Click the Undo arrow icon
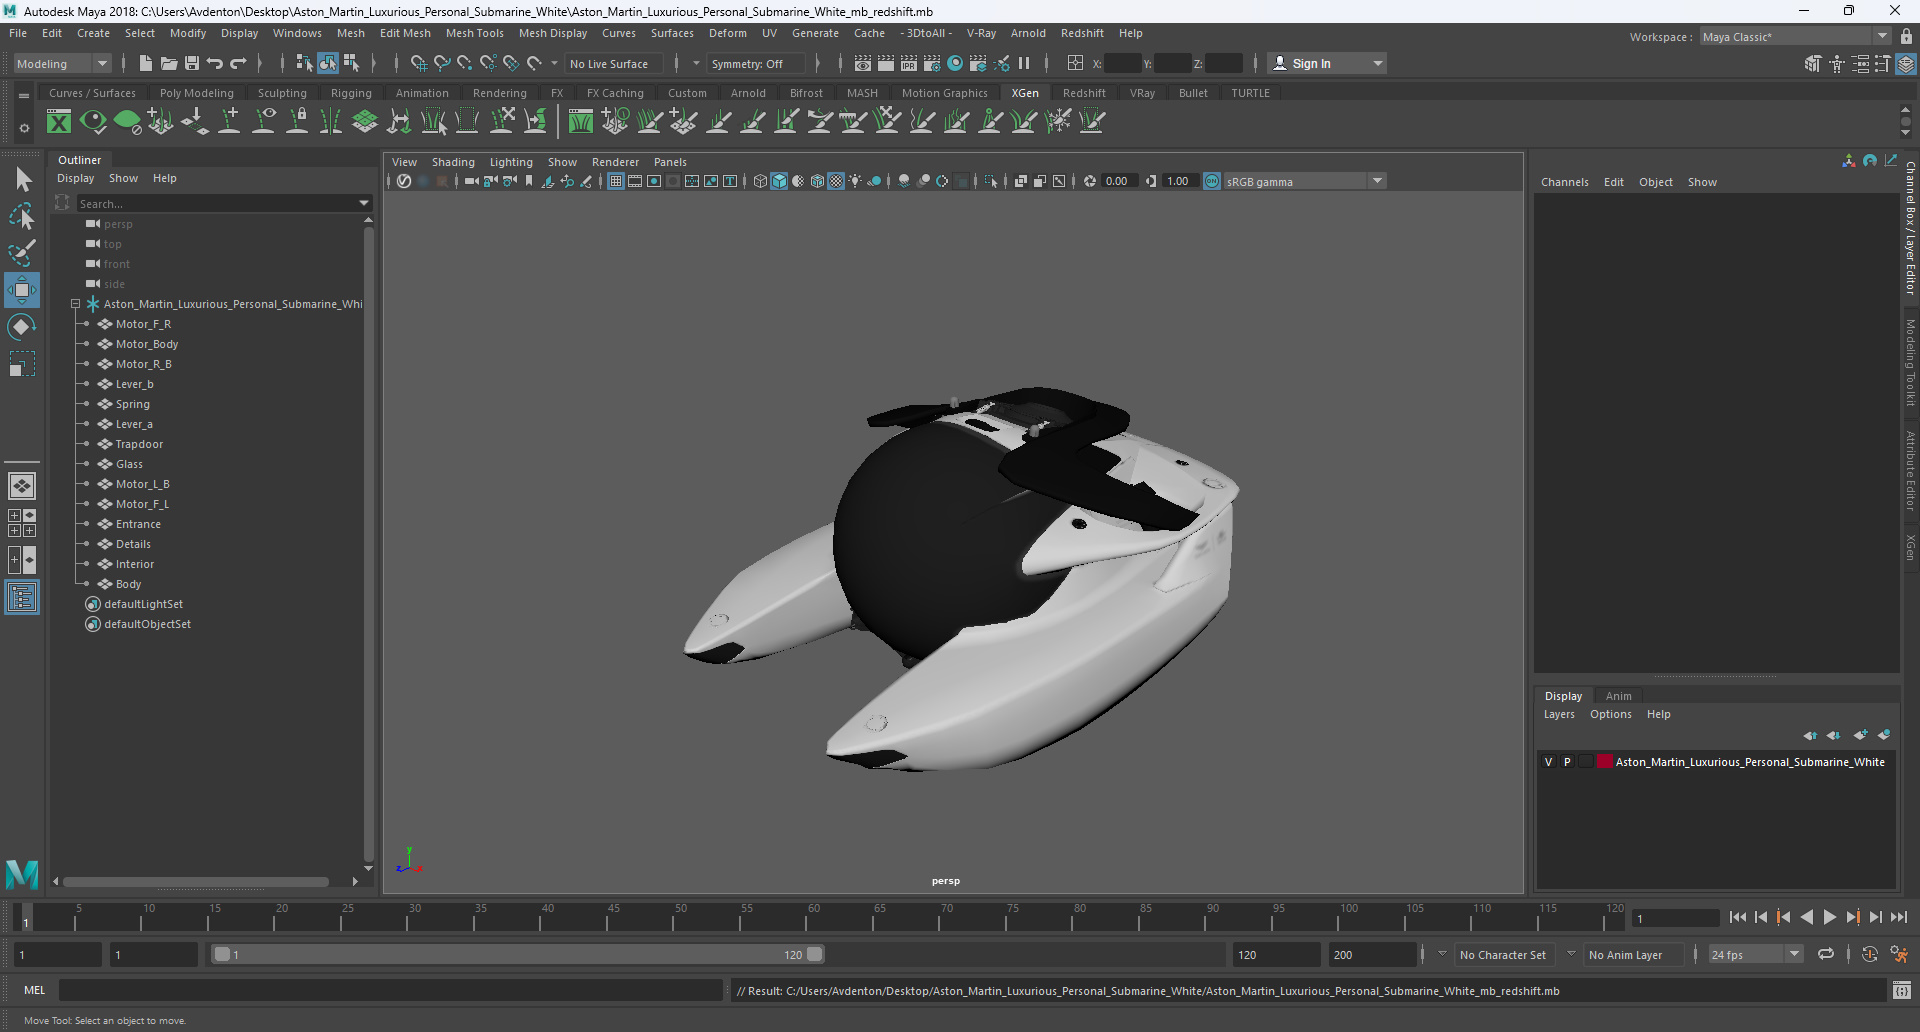This screenshot has height=1032, width=1920. 215,63
